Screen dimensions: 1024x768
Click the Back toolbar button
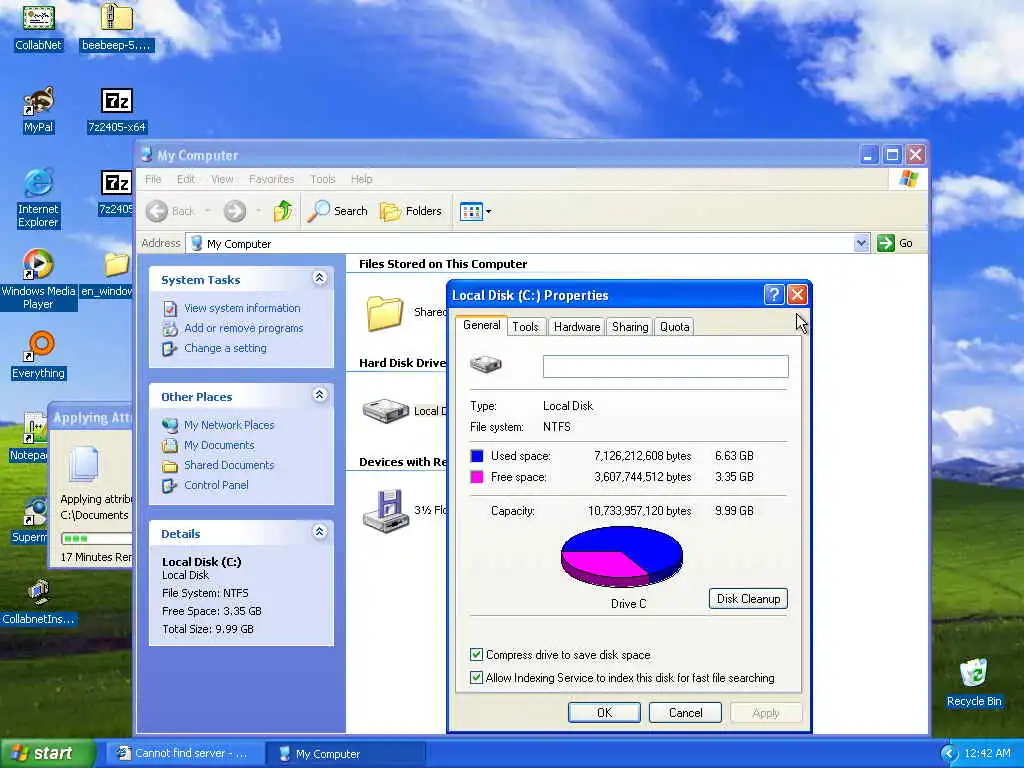point(170,211)
